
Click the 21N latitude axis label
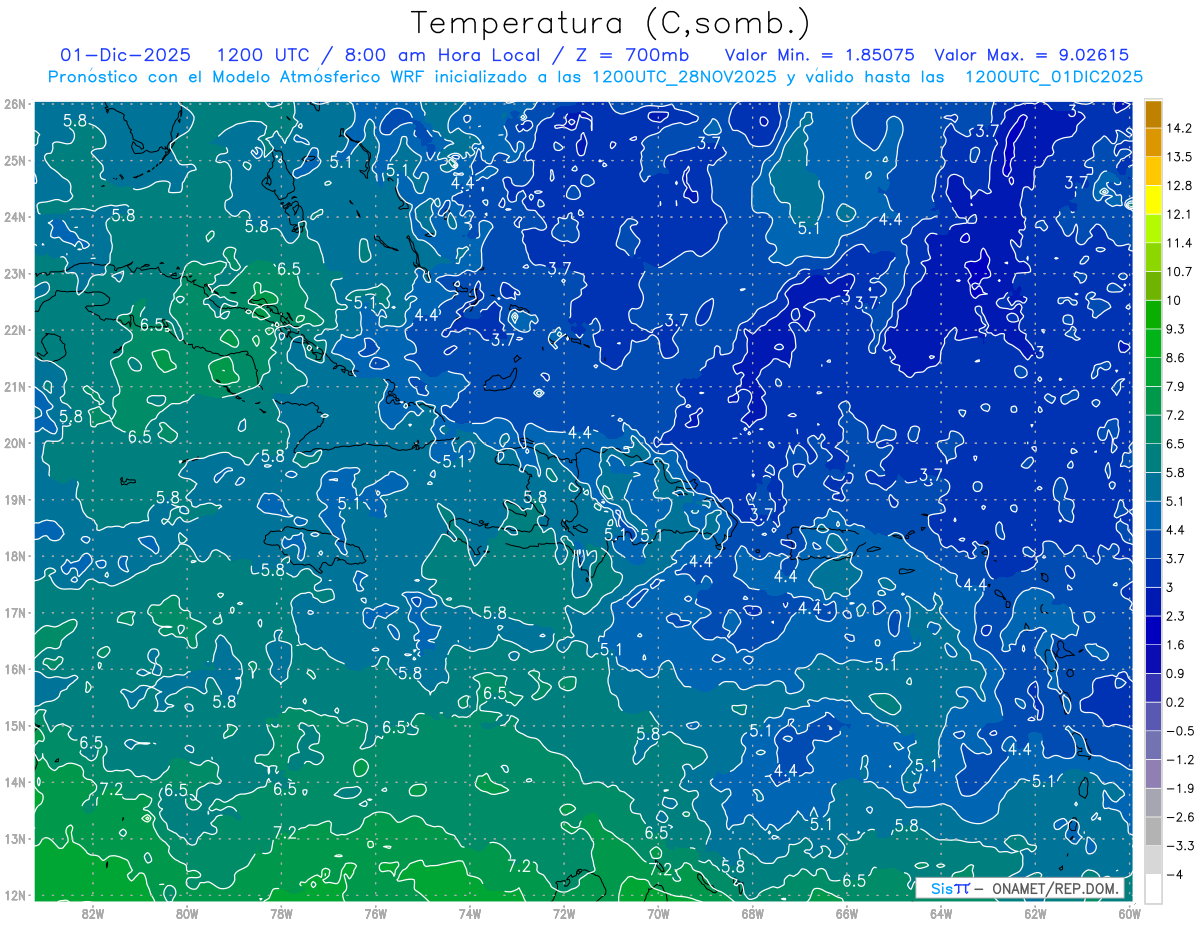pyautogui.click(x=15, y=386)
